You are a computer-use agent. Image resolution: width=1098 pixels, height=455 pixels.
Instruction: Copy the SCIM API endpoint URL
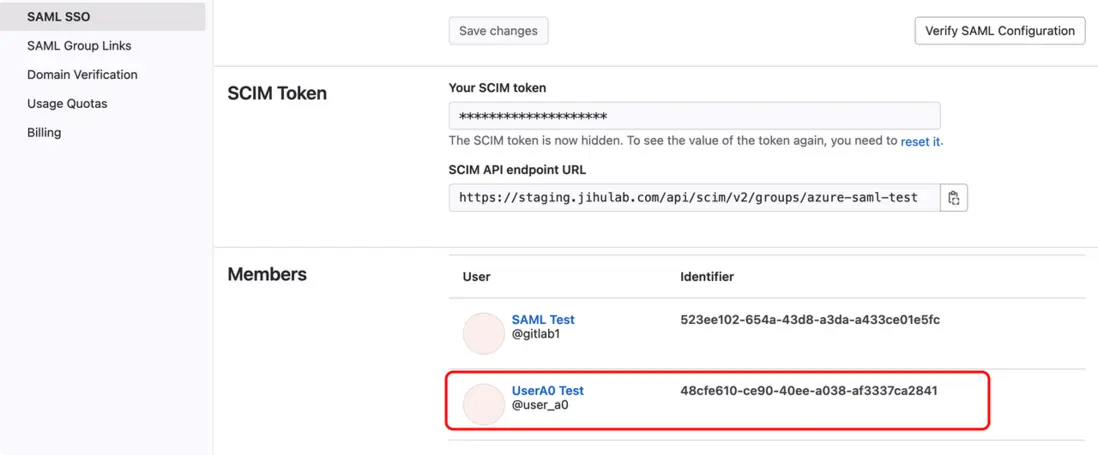(954, 198)
